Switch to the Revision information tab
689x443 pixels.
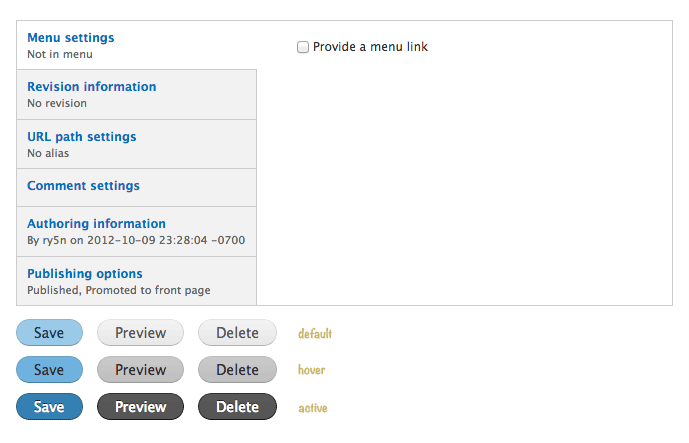point(92,87)
